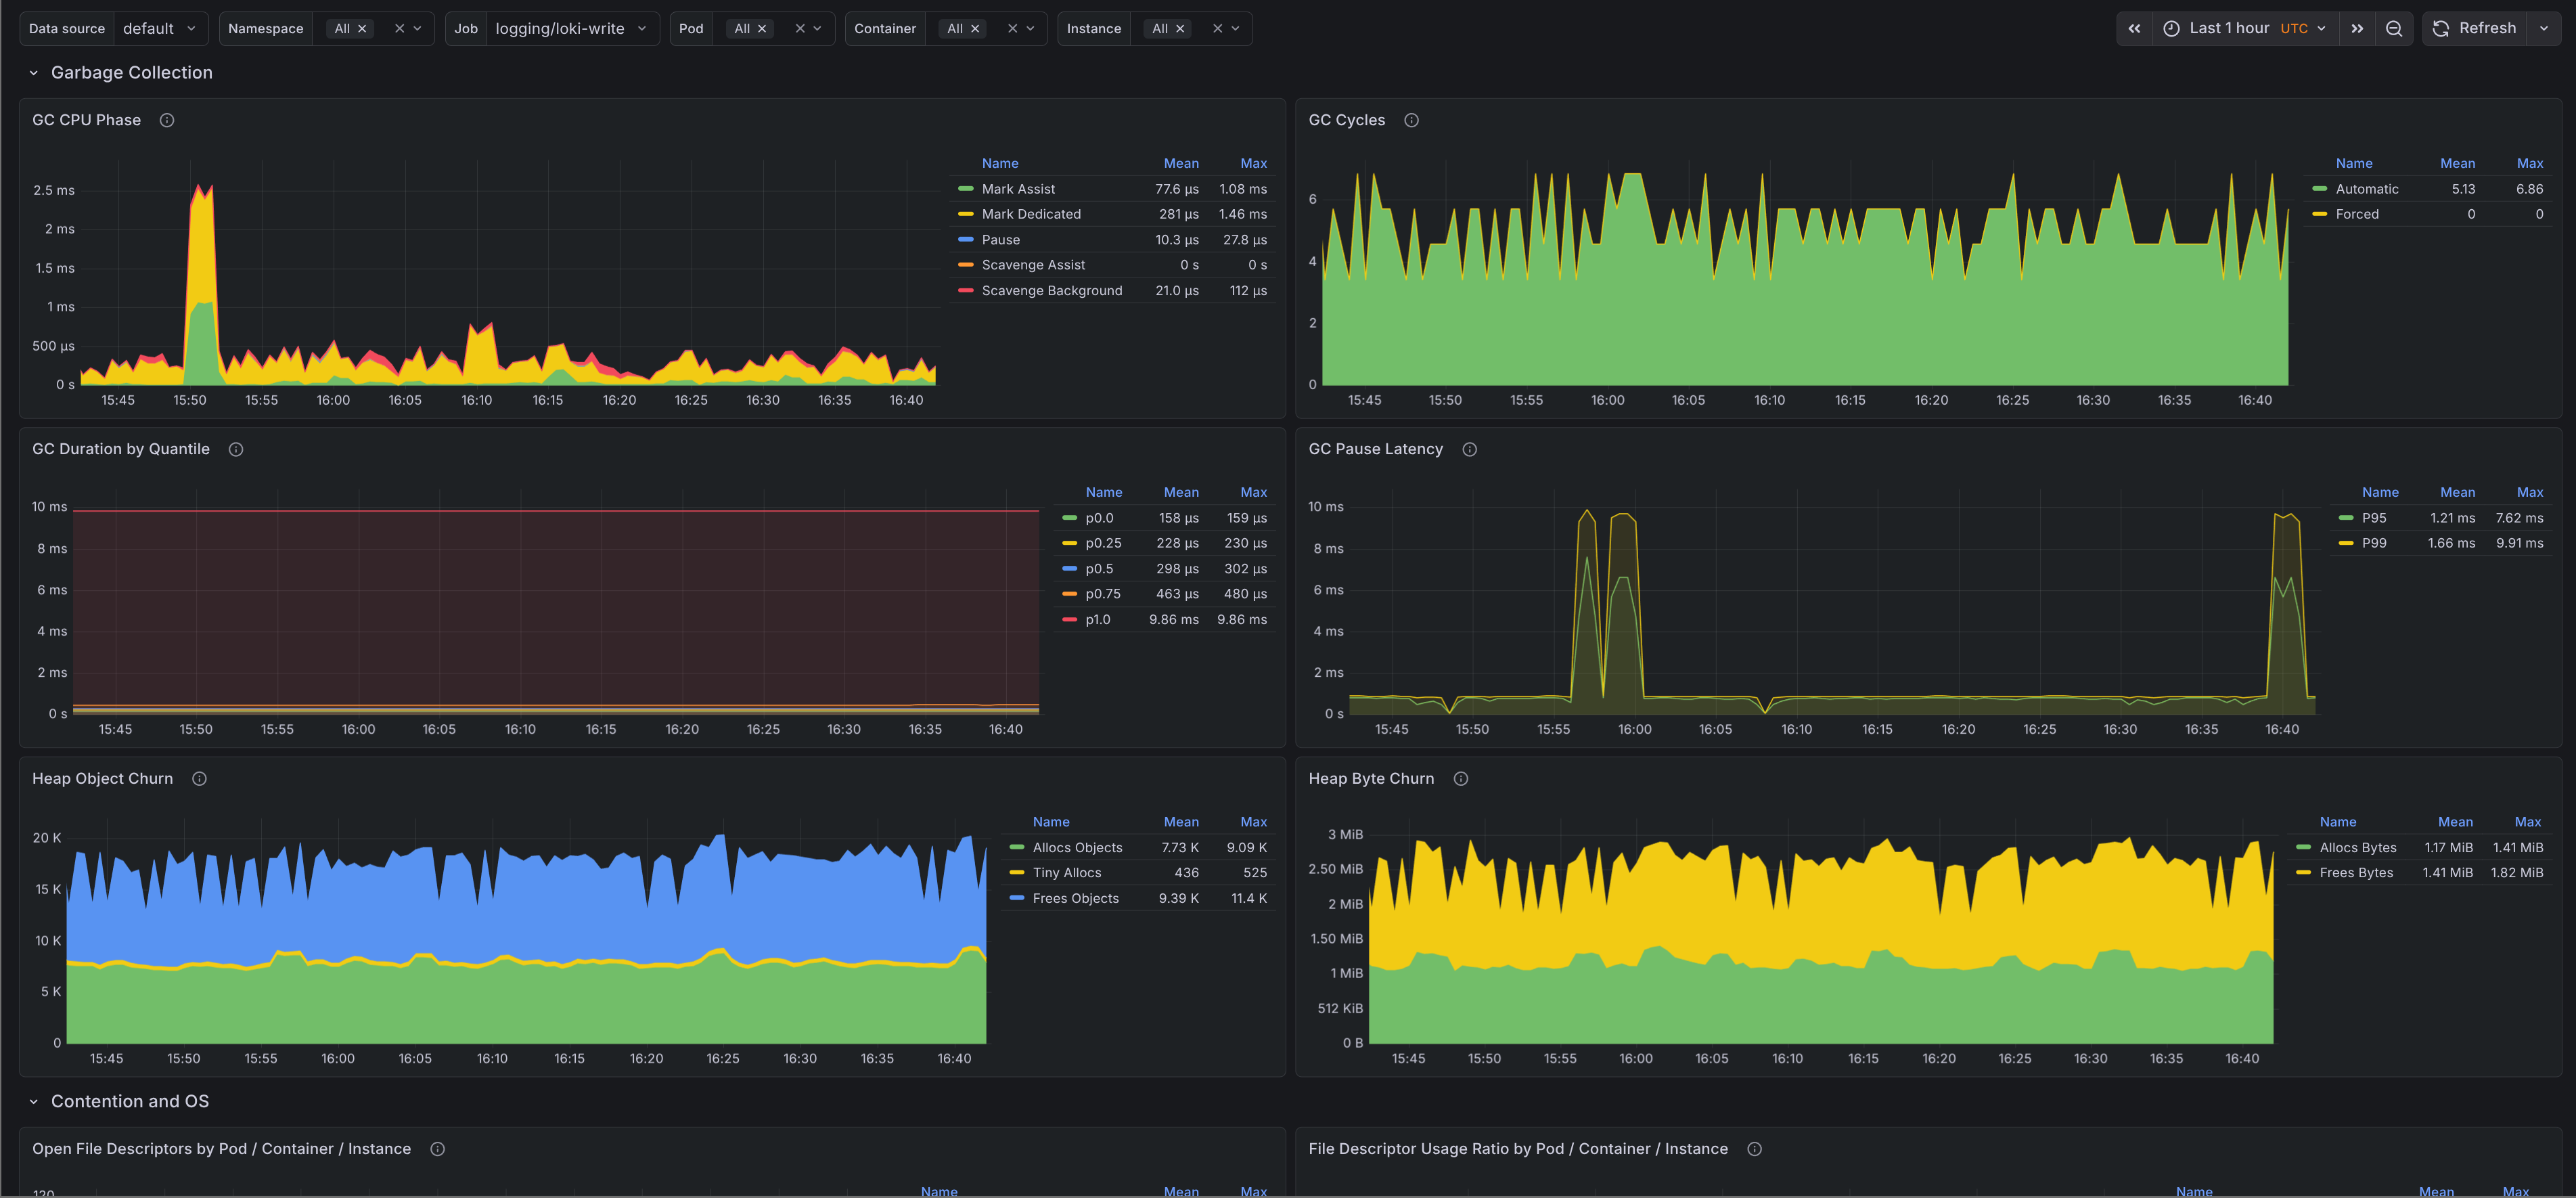
Task: Open the Last 1 hour time range picker
Action: tap(2230, 28)
